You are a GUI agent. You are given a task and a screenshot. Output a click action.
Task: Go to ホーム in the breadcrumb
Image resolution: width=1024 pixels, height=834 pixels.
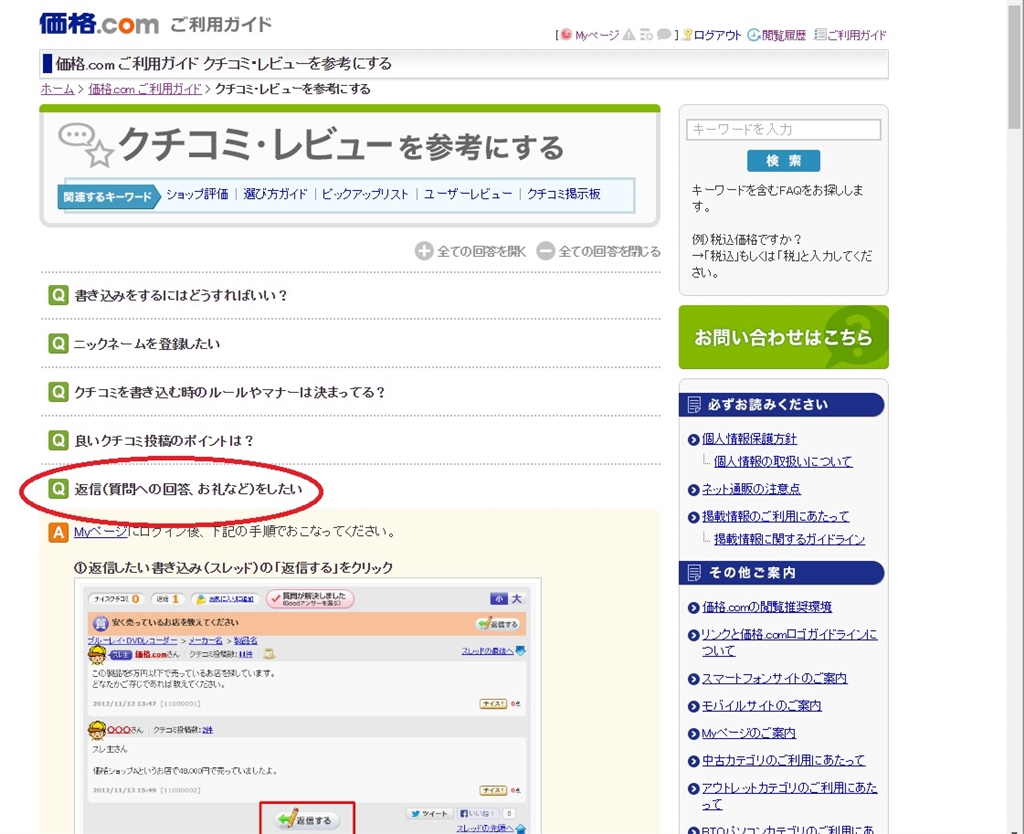(x=57, y=89)
